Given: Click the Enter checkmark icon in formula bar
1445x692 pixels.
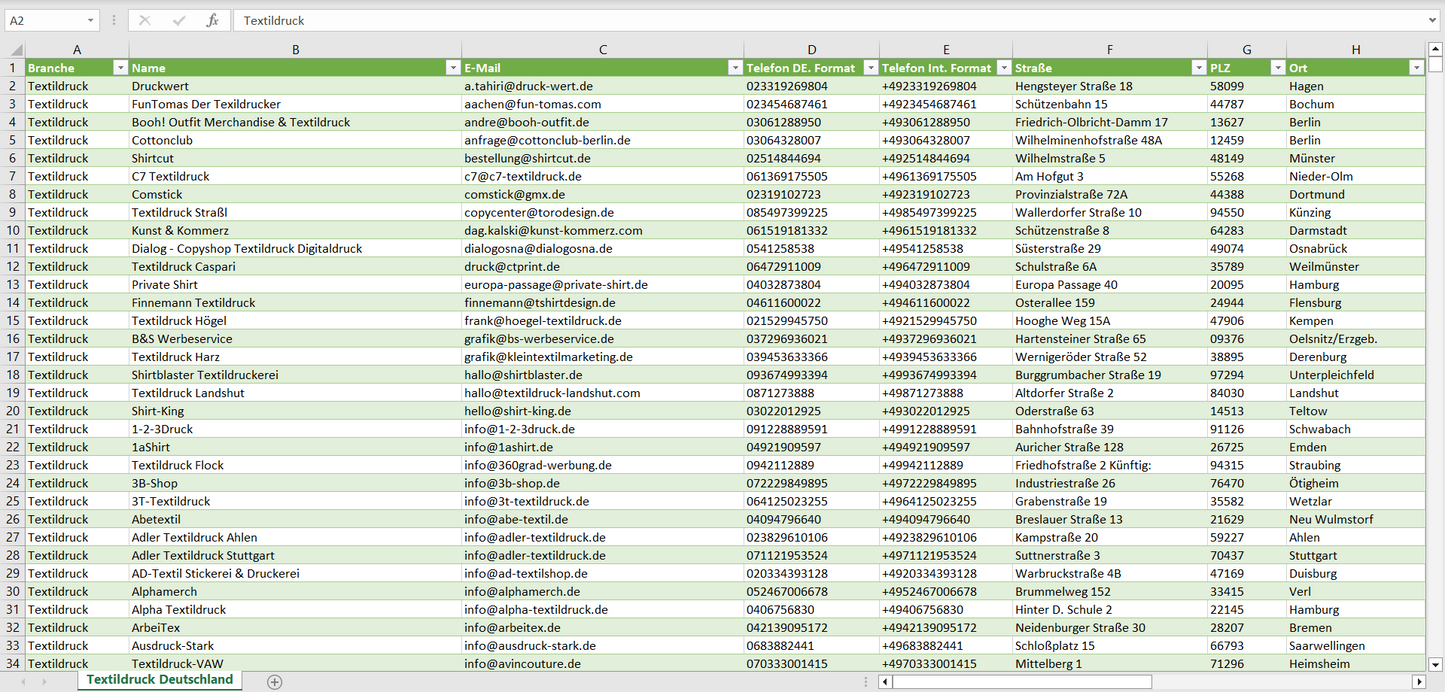Looking at the screenshot, I should click(179, 20).
